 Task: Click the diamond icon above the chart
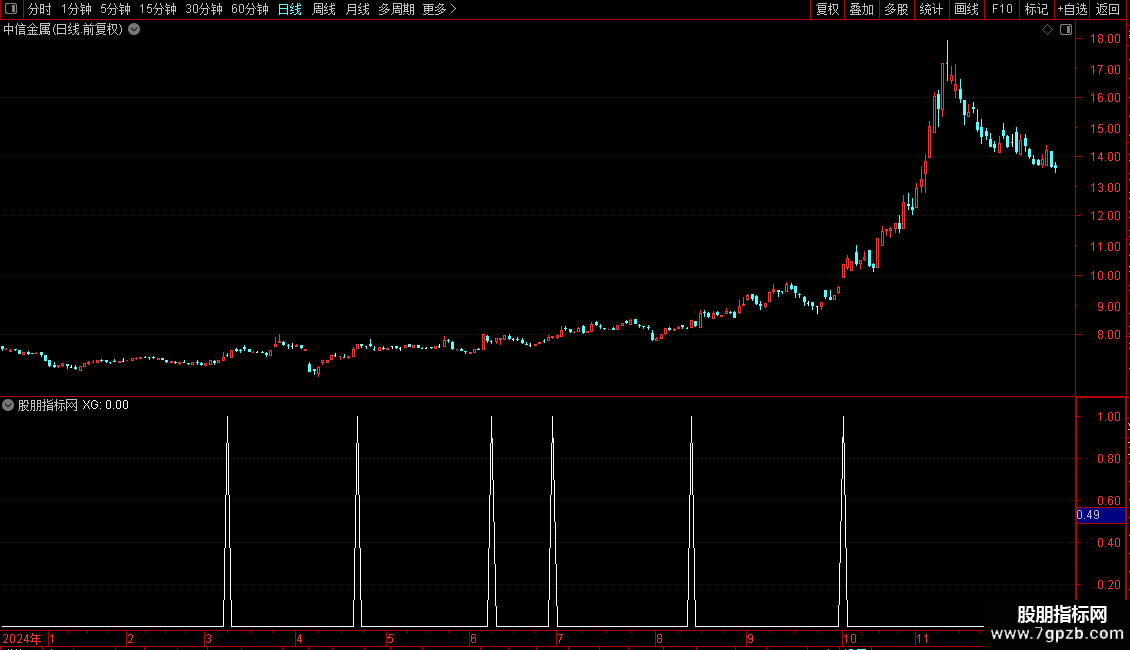click(1048, 30)
